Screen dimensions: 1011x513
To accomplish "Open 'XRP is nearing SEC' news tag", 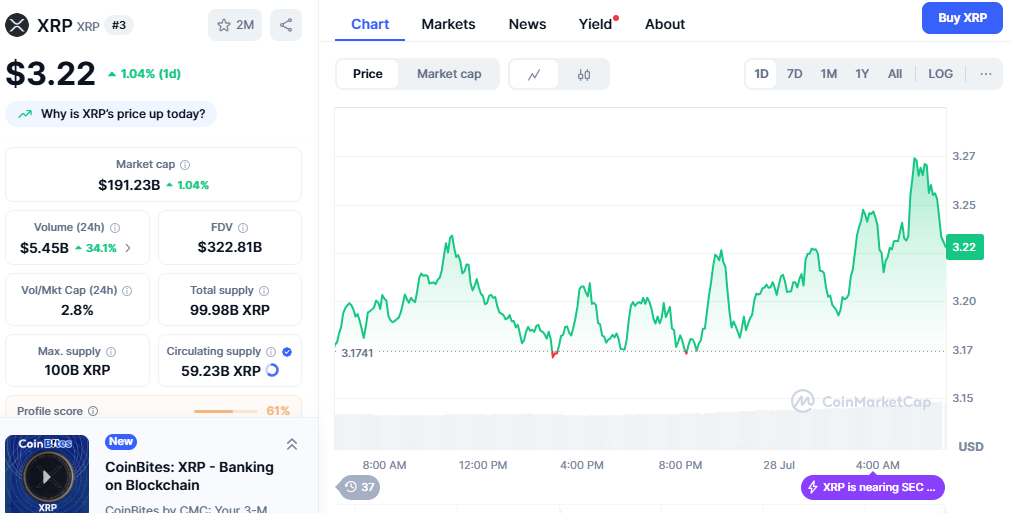I will coord(872,487).
